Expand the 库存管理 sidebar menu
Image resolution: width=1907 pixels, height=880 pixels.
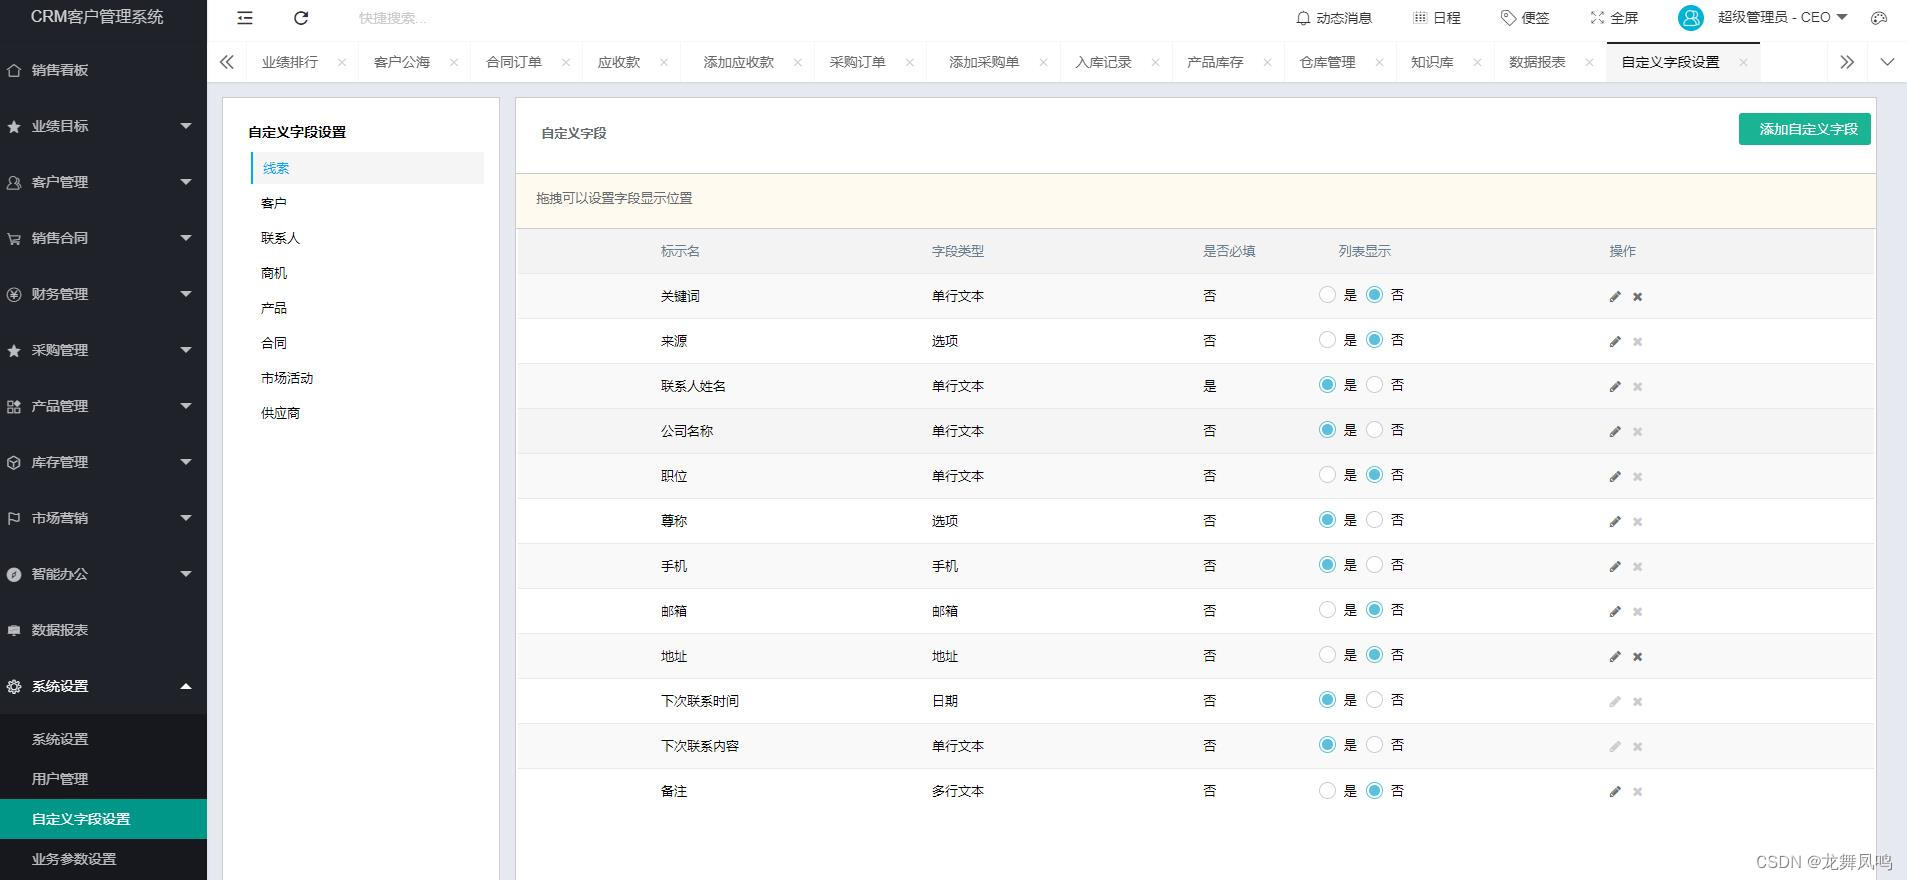pos(103,462)
